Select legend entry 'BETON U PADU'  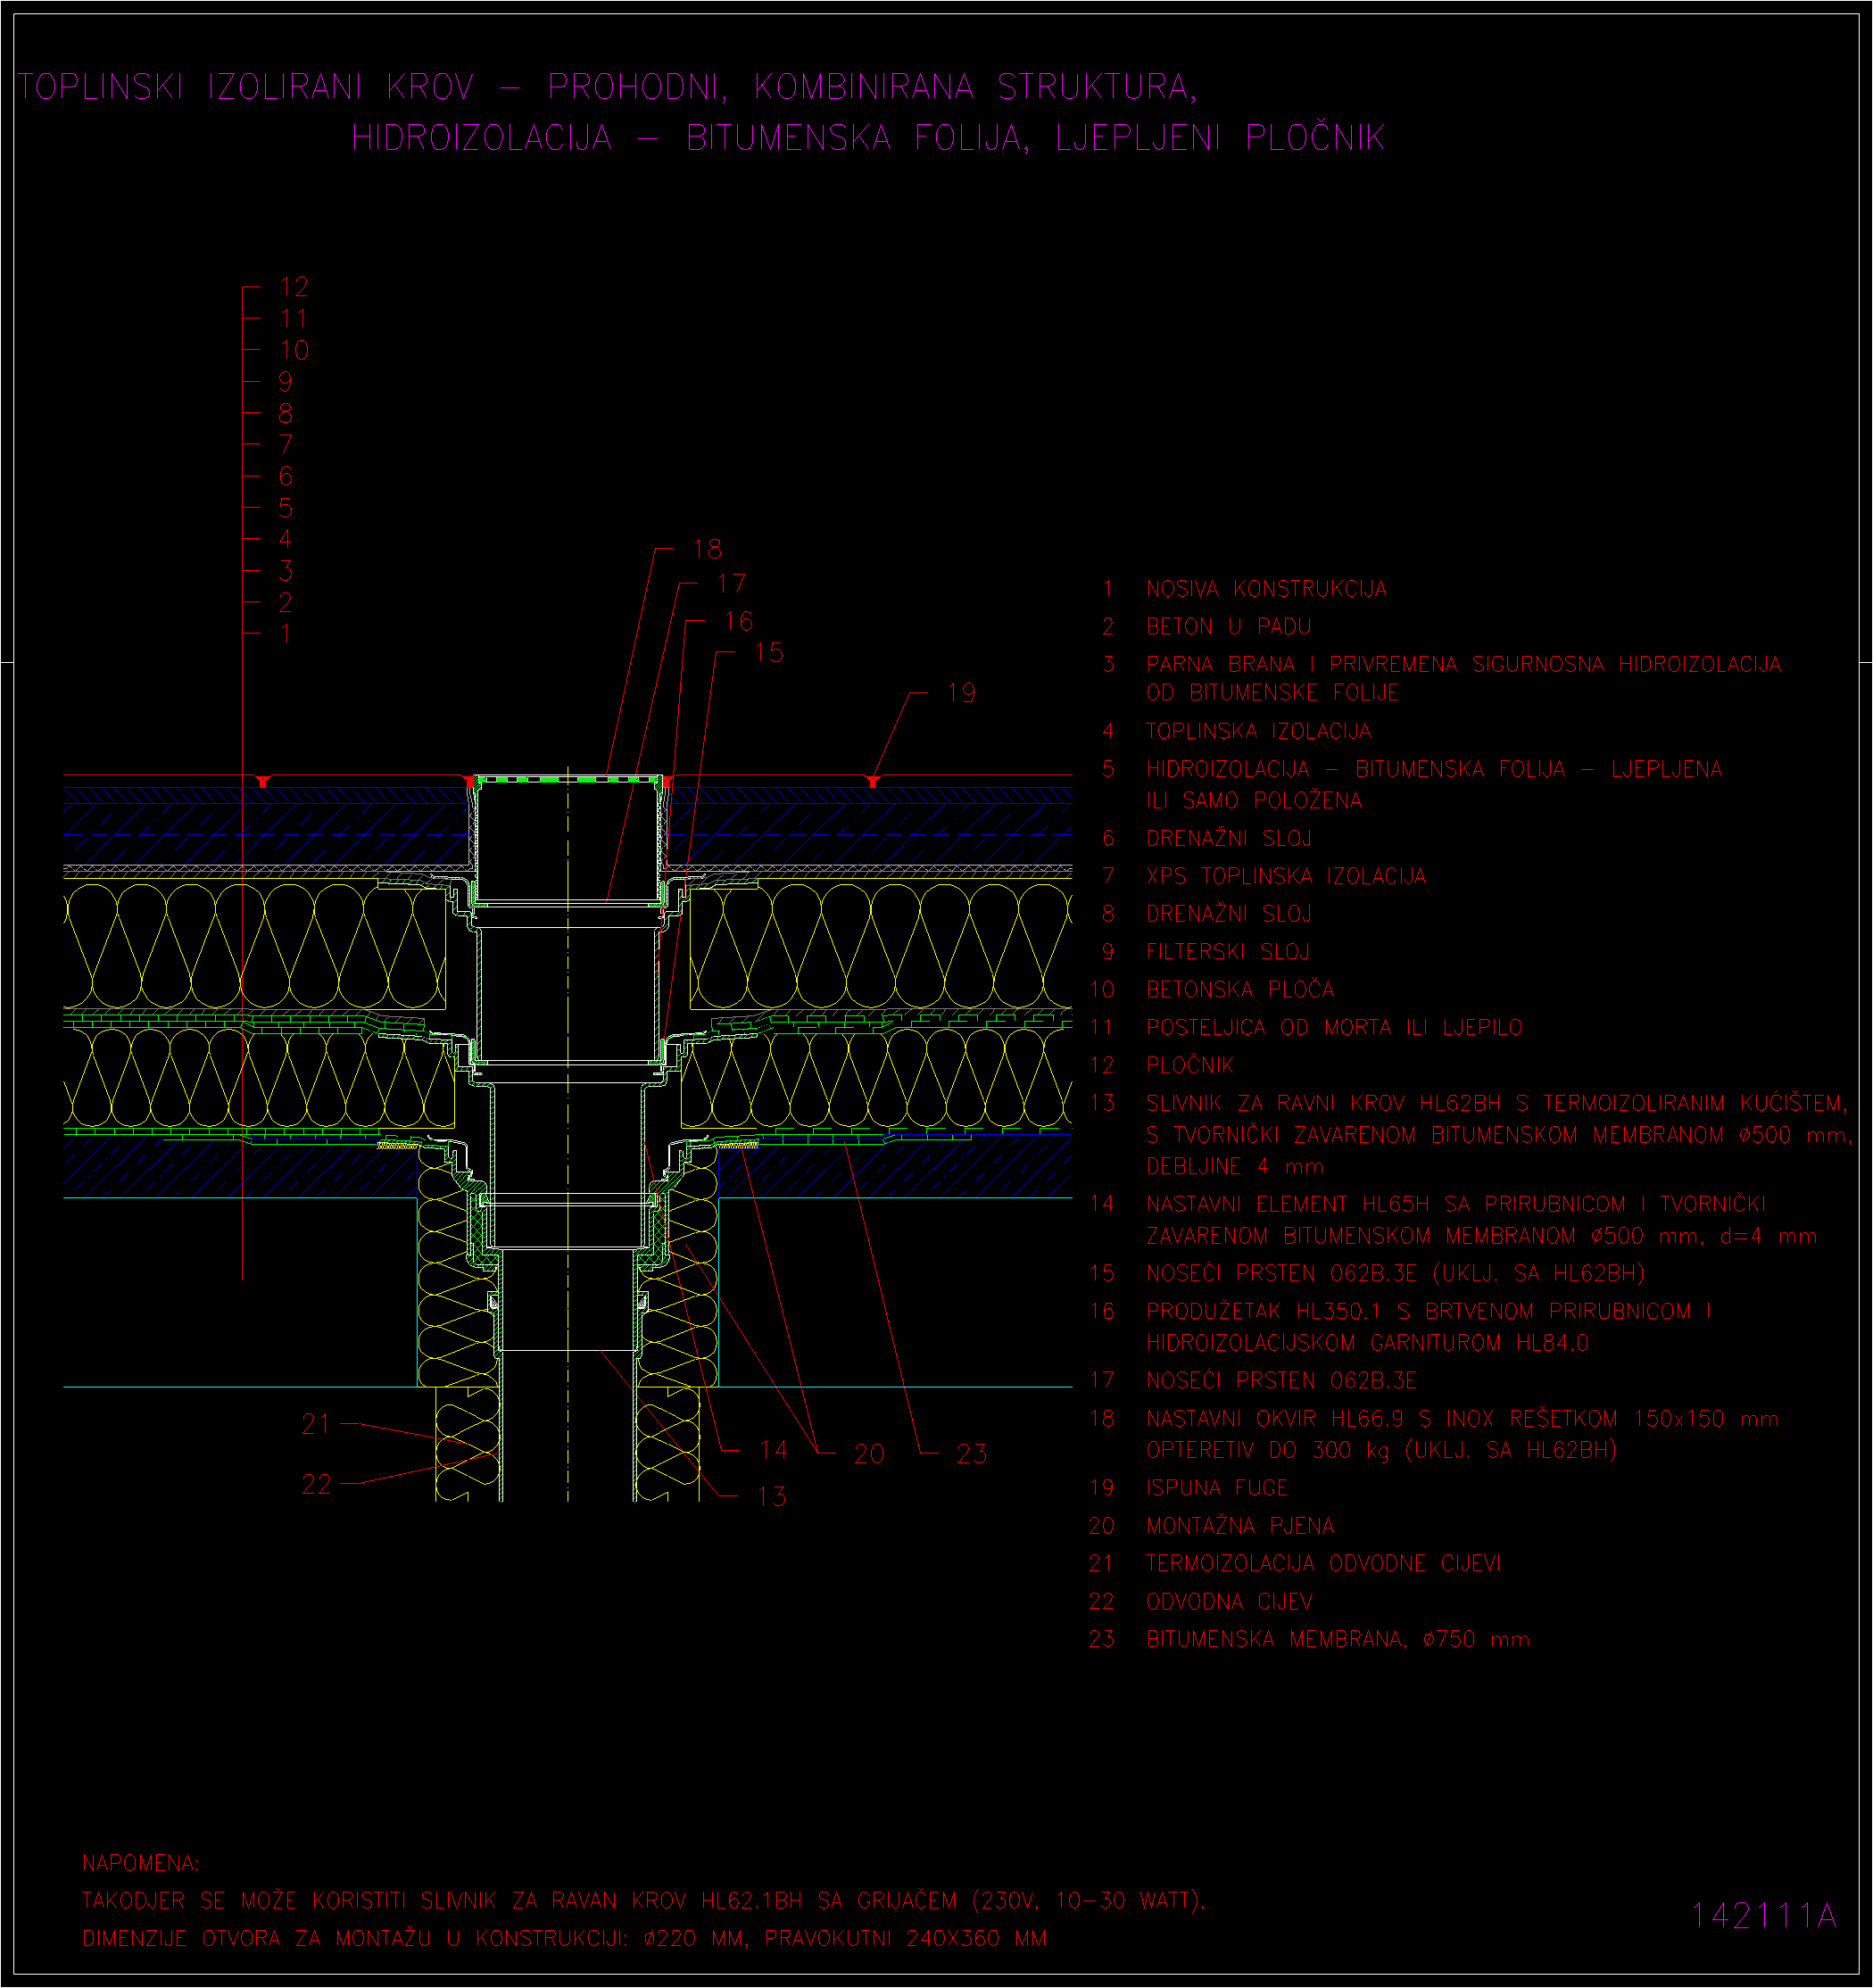tap(1228, 627)
